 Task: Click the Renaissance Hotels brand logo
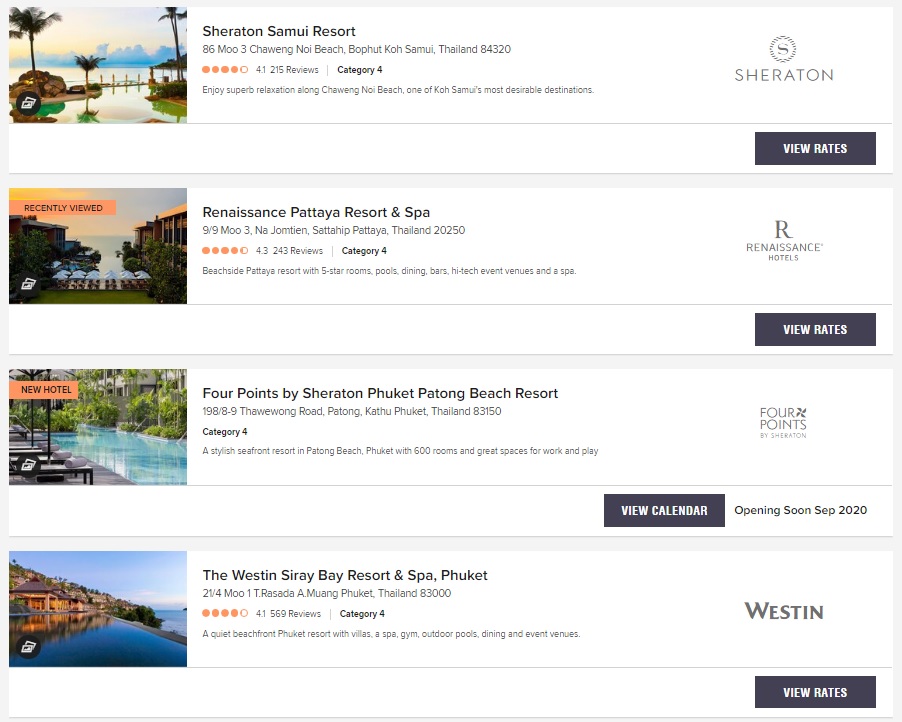(783, 240)
